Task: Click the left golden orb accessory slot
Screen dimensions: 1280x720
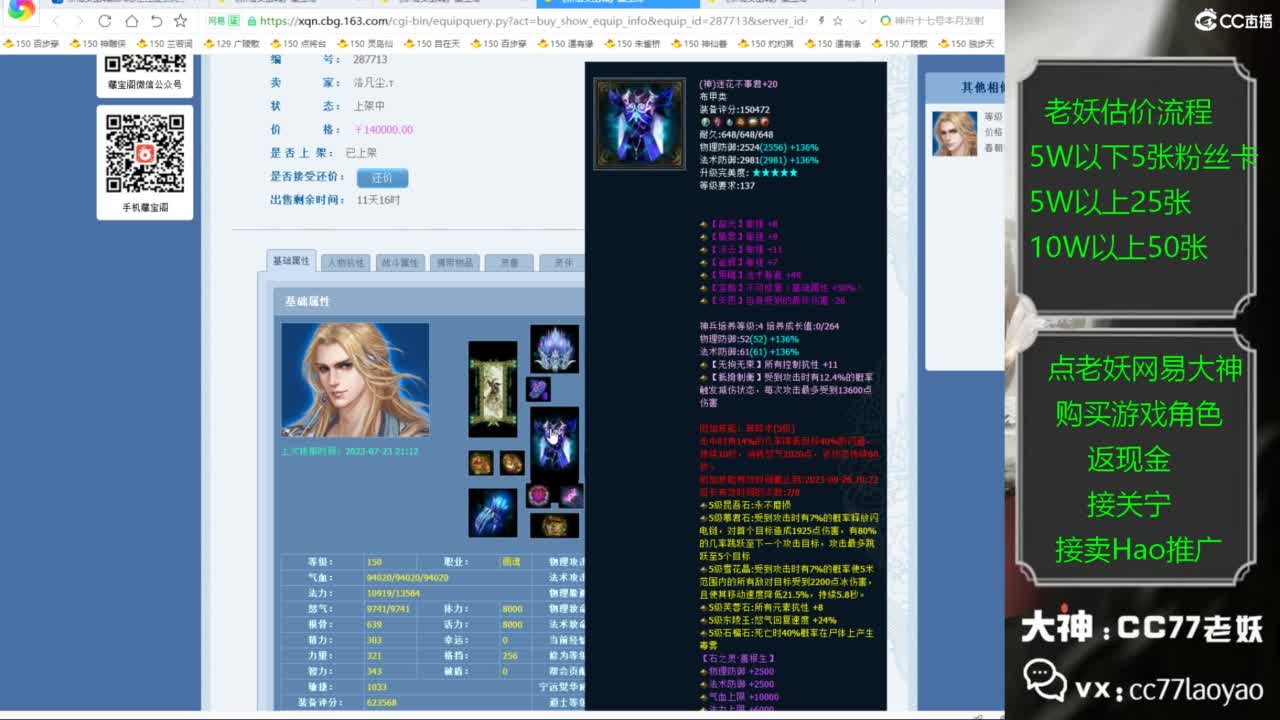Action: [x=481, y=463]
